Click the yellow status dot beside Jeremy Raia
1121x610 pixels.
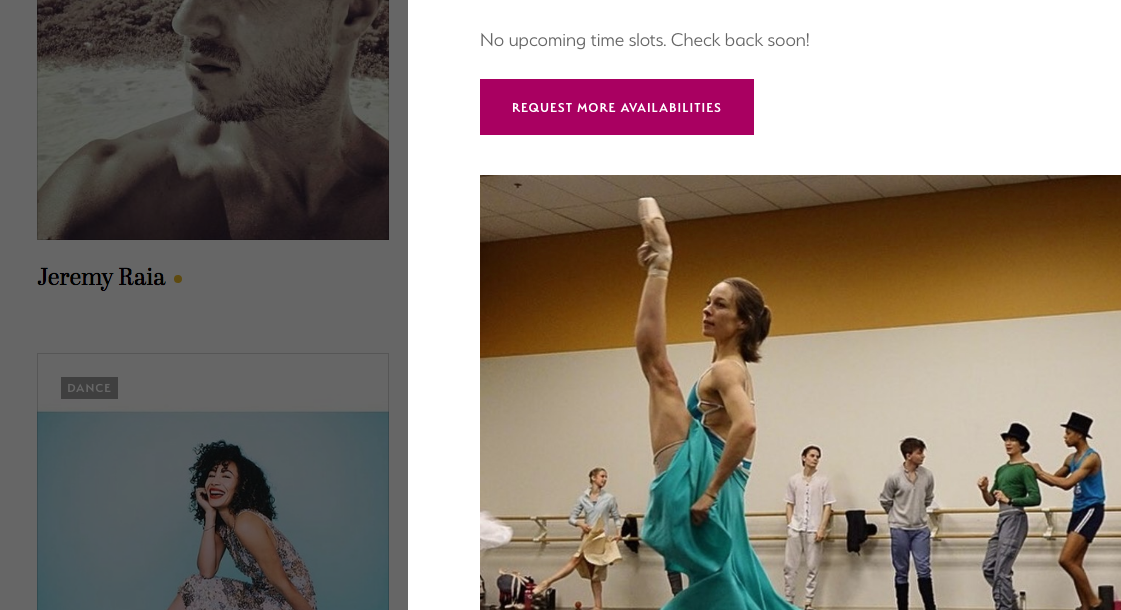[x=178, y=279]
